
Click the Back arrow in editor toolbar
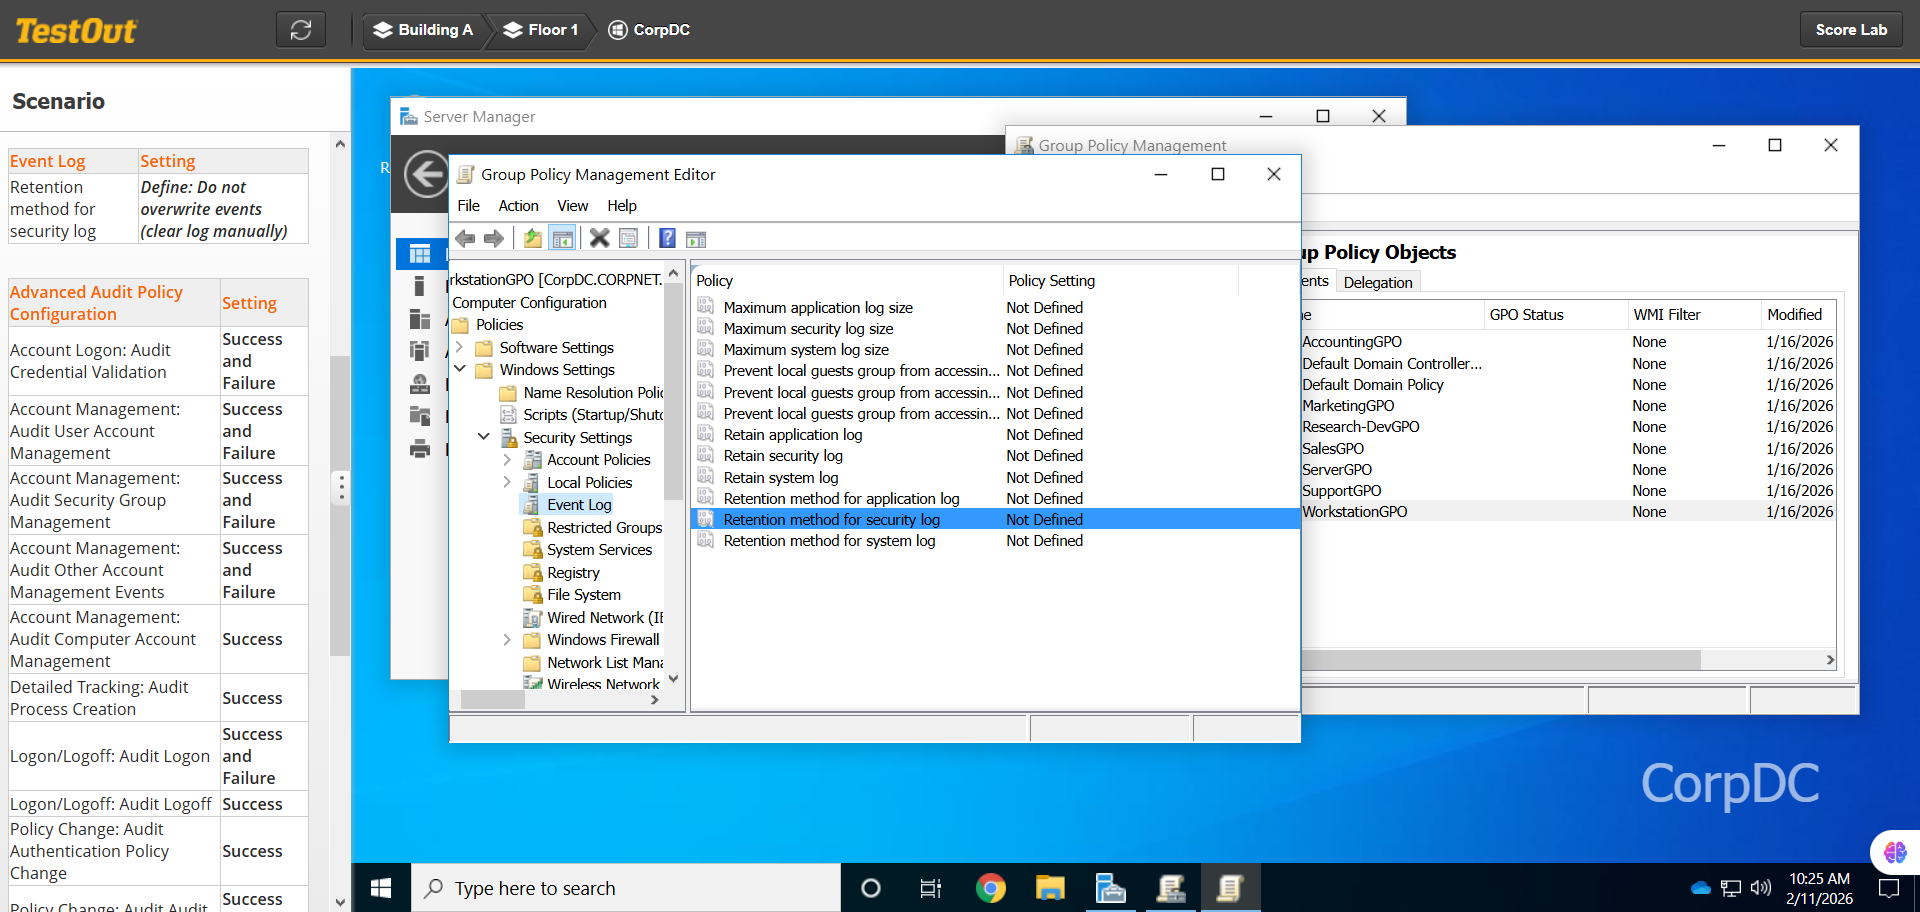click(465, 238)
